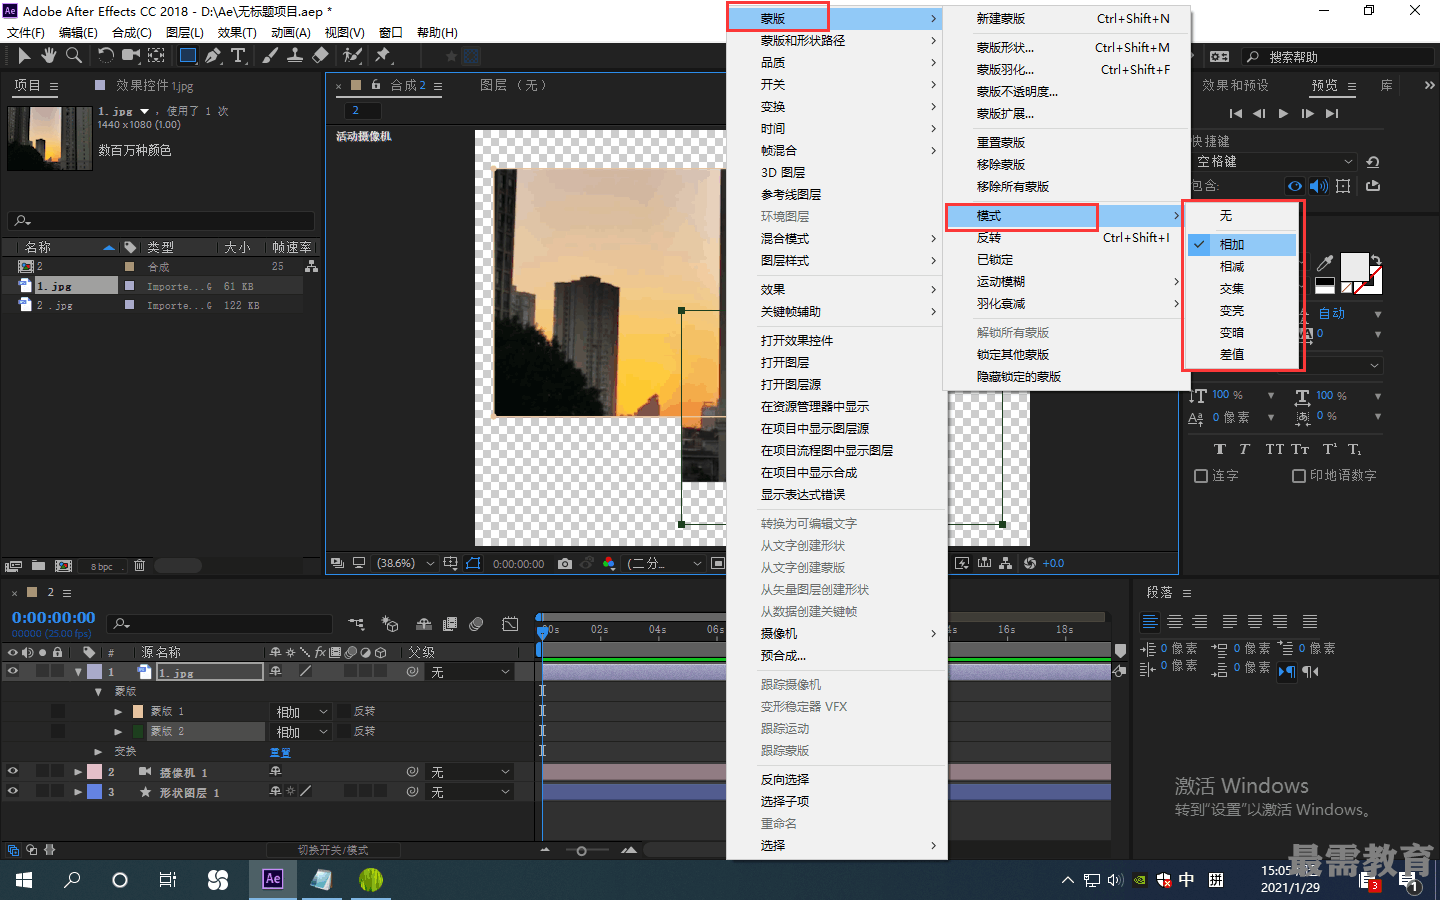Open the 空格键 shortcut dropdown
Viewport: 1440px width, 900px height.
(x=1275, y=162)
